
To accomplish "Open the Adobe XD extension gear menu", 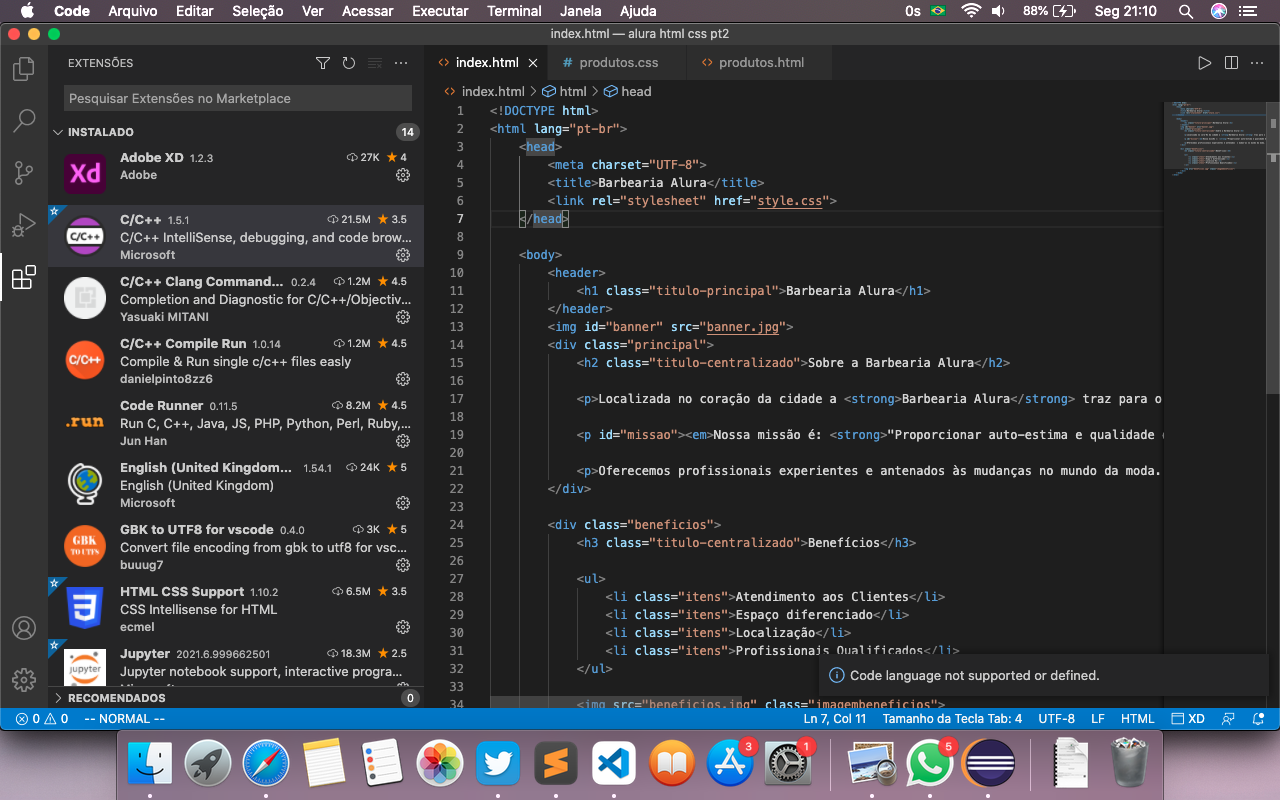I will click(403, 175).
